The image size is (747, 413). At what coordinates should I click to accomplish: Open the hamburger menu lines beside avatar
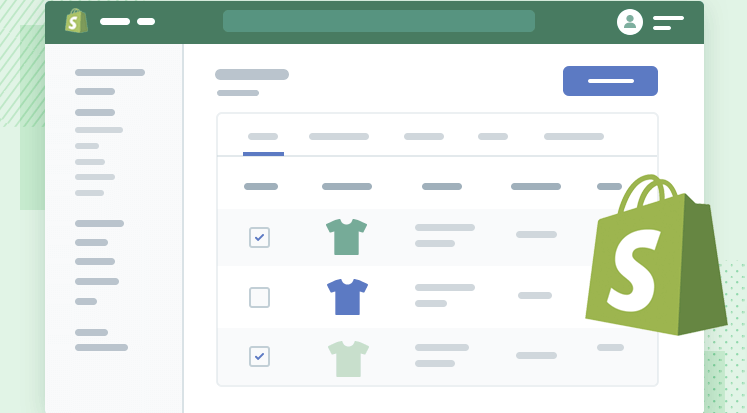(668, 23)
